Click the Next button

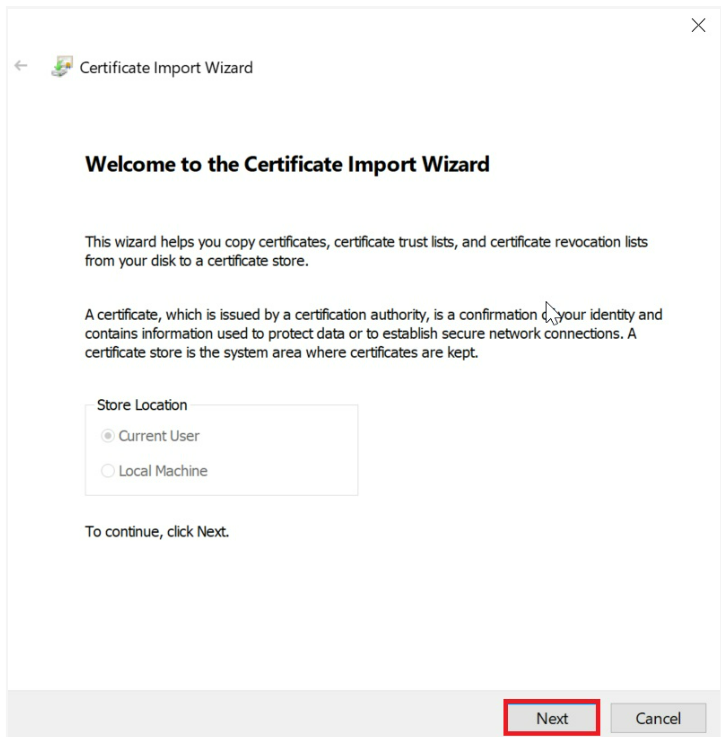552,718
